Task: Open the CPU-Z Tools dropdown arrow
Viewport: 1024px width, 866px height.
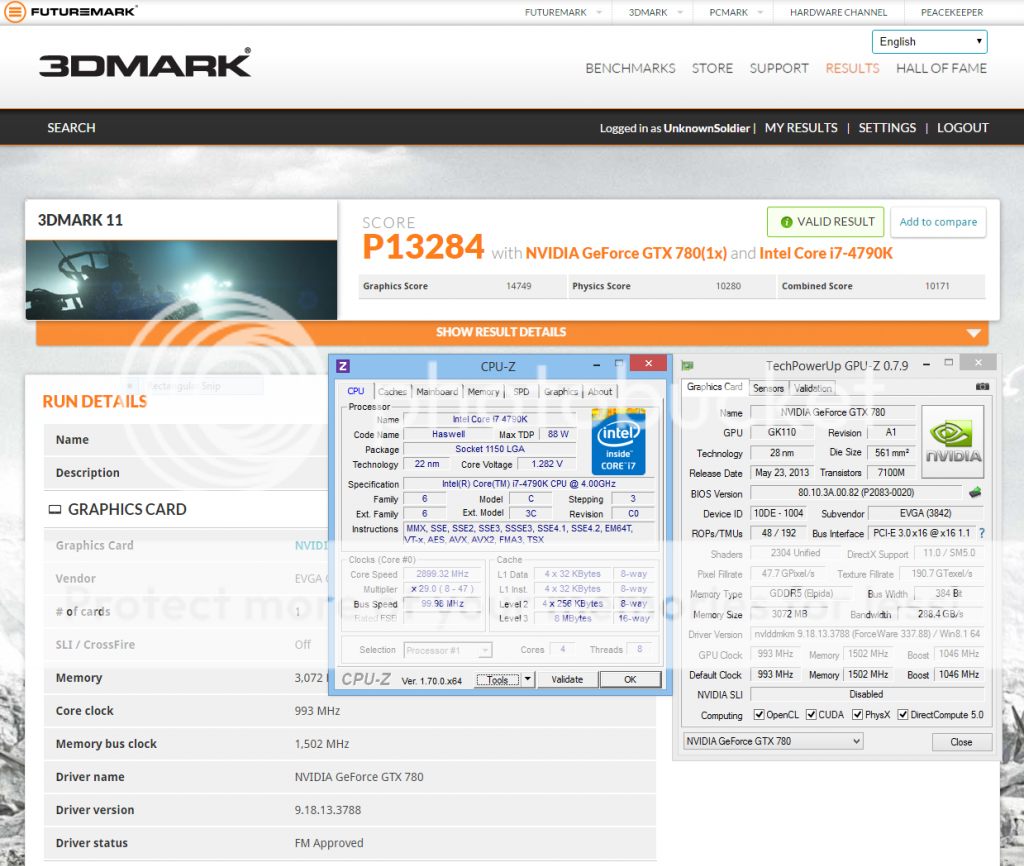Action: pyautogui.click(x=528, y=679)
